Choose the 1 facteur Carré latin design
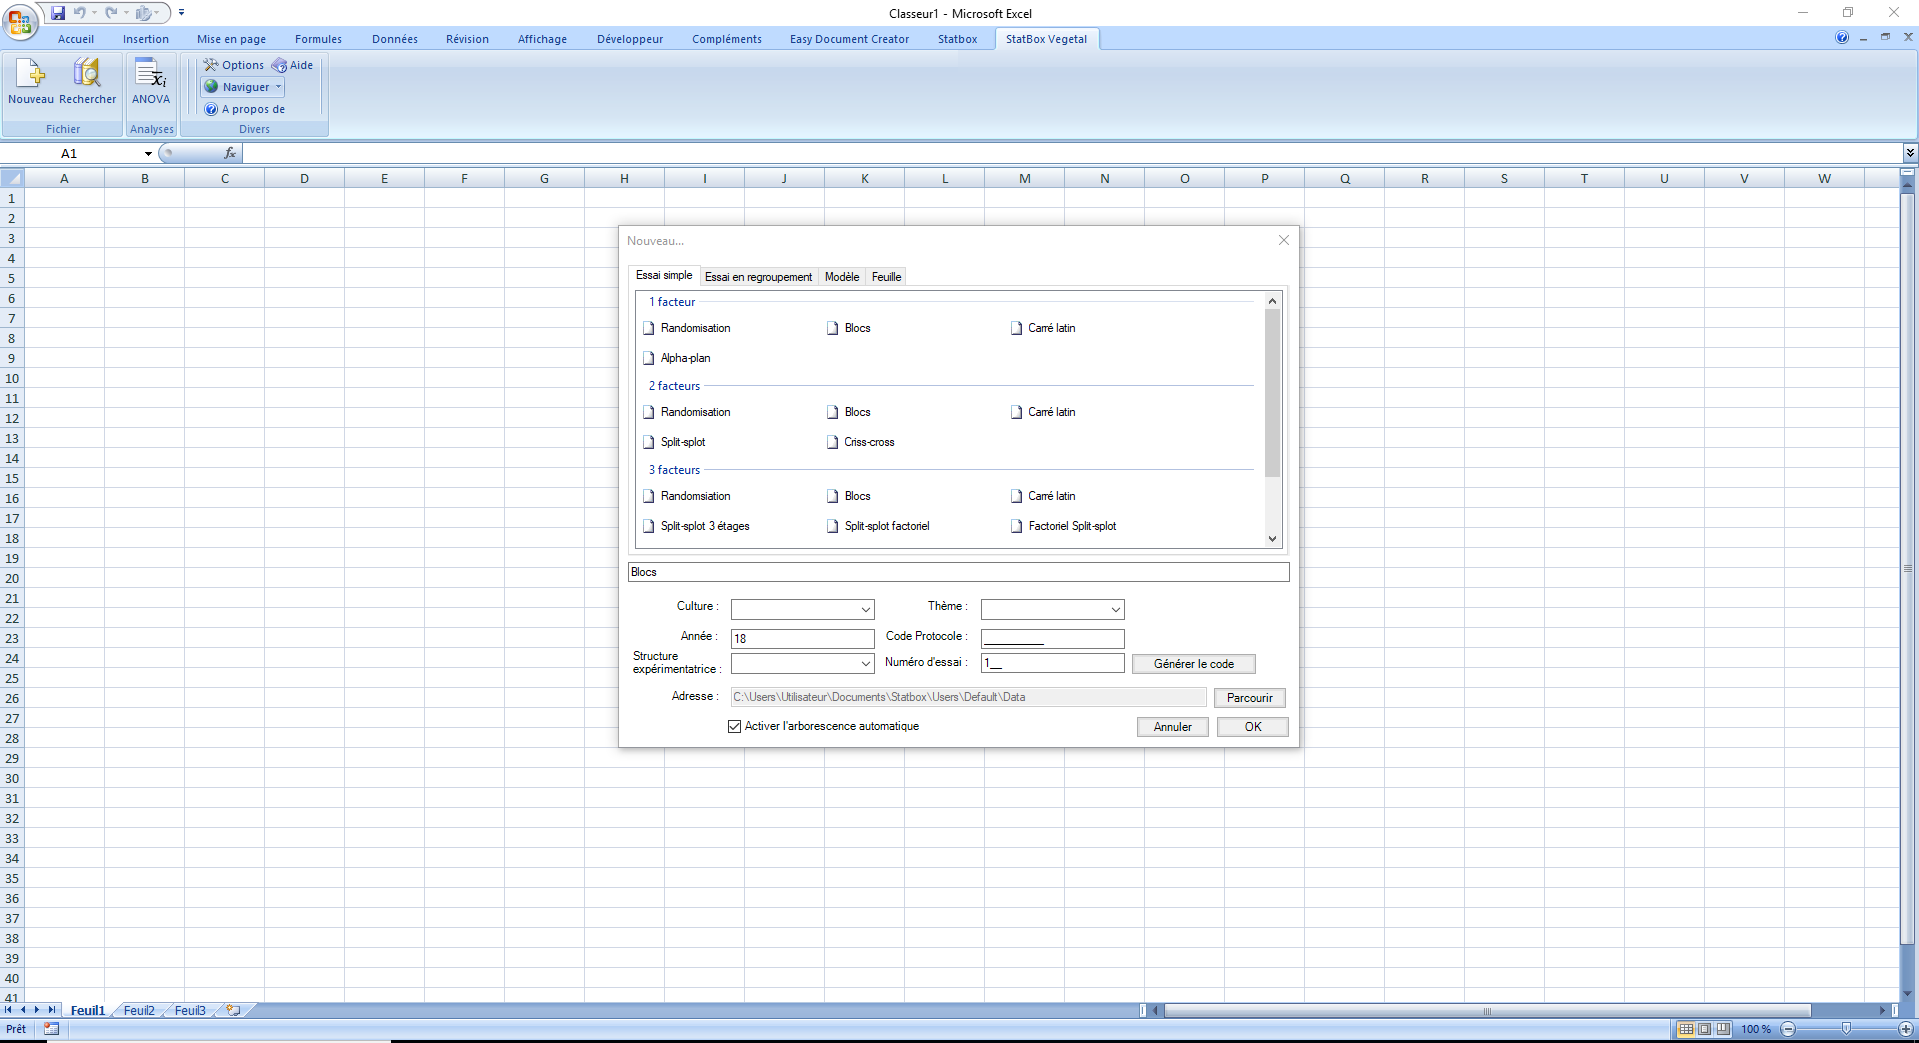Viewport: 1919px width, 1043px height. click(1043, 328)
